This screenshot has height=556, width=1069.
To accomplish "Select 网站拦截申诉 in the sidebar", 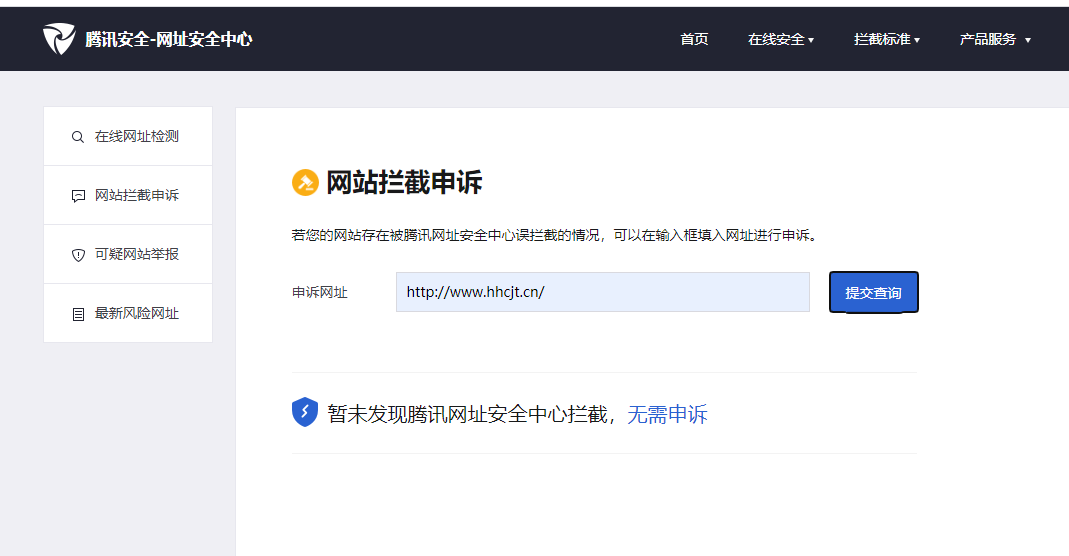I will [128, 196].
